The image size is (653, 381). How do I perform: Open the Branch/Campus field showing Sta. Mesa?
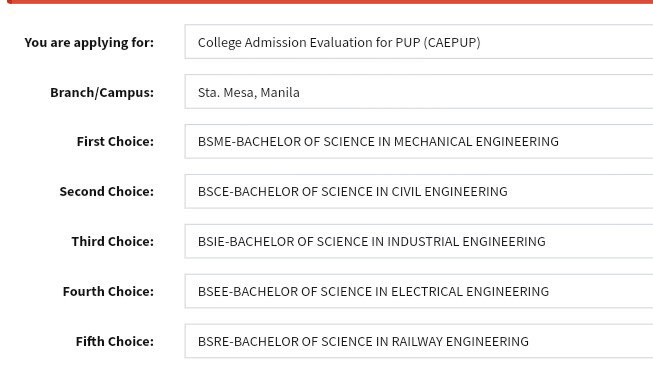coord(419,92)
